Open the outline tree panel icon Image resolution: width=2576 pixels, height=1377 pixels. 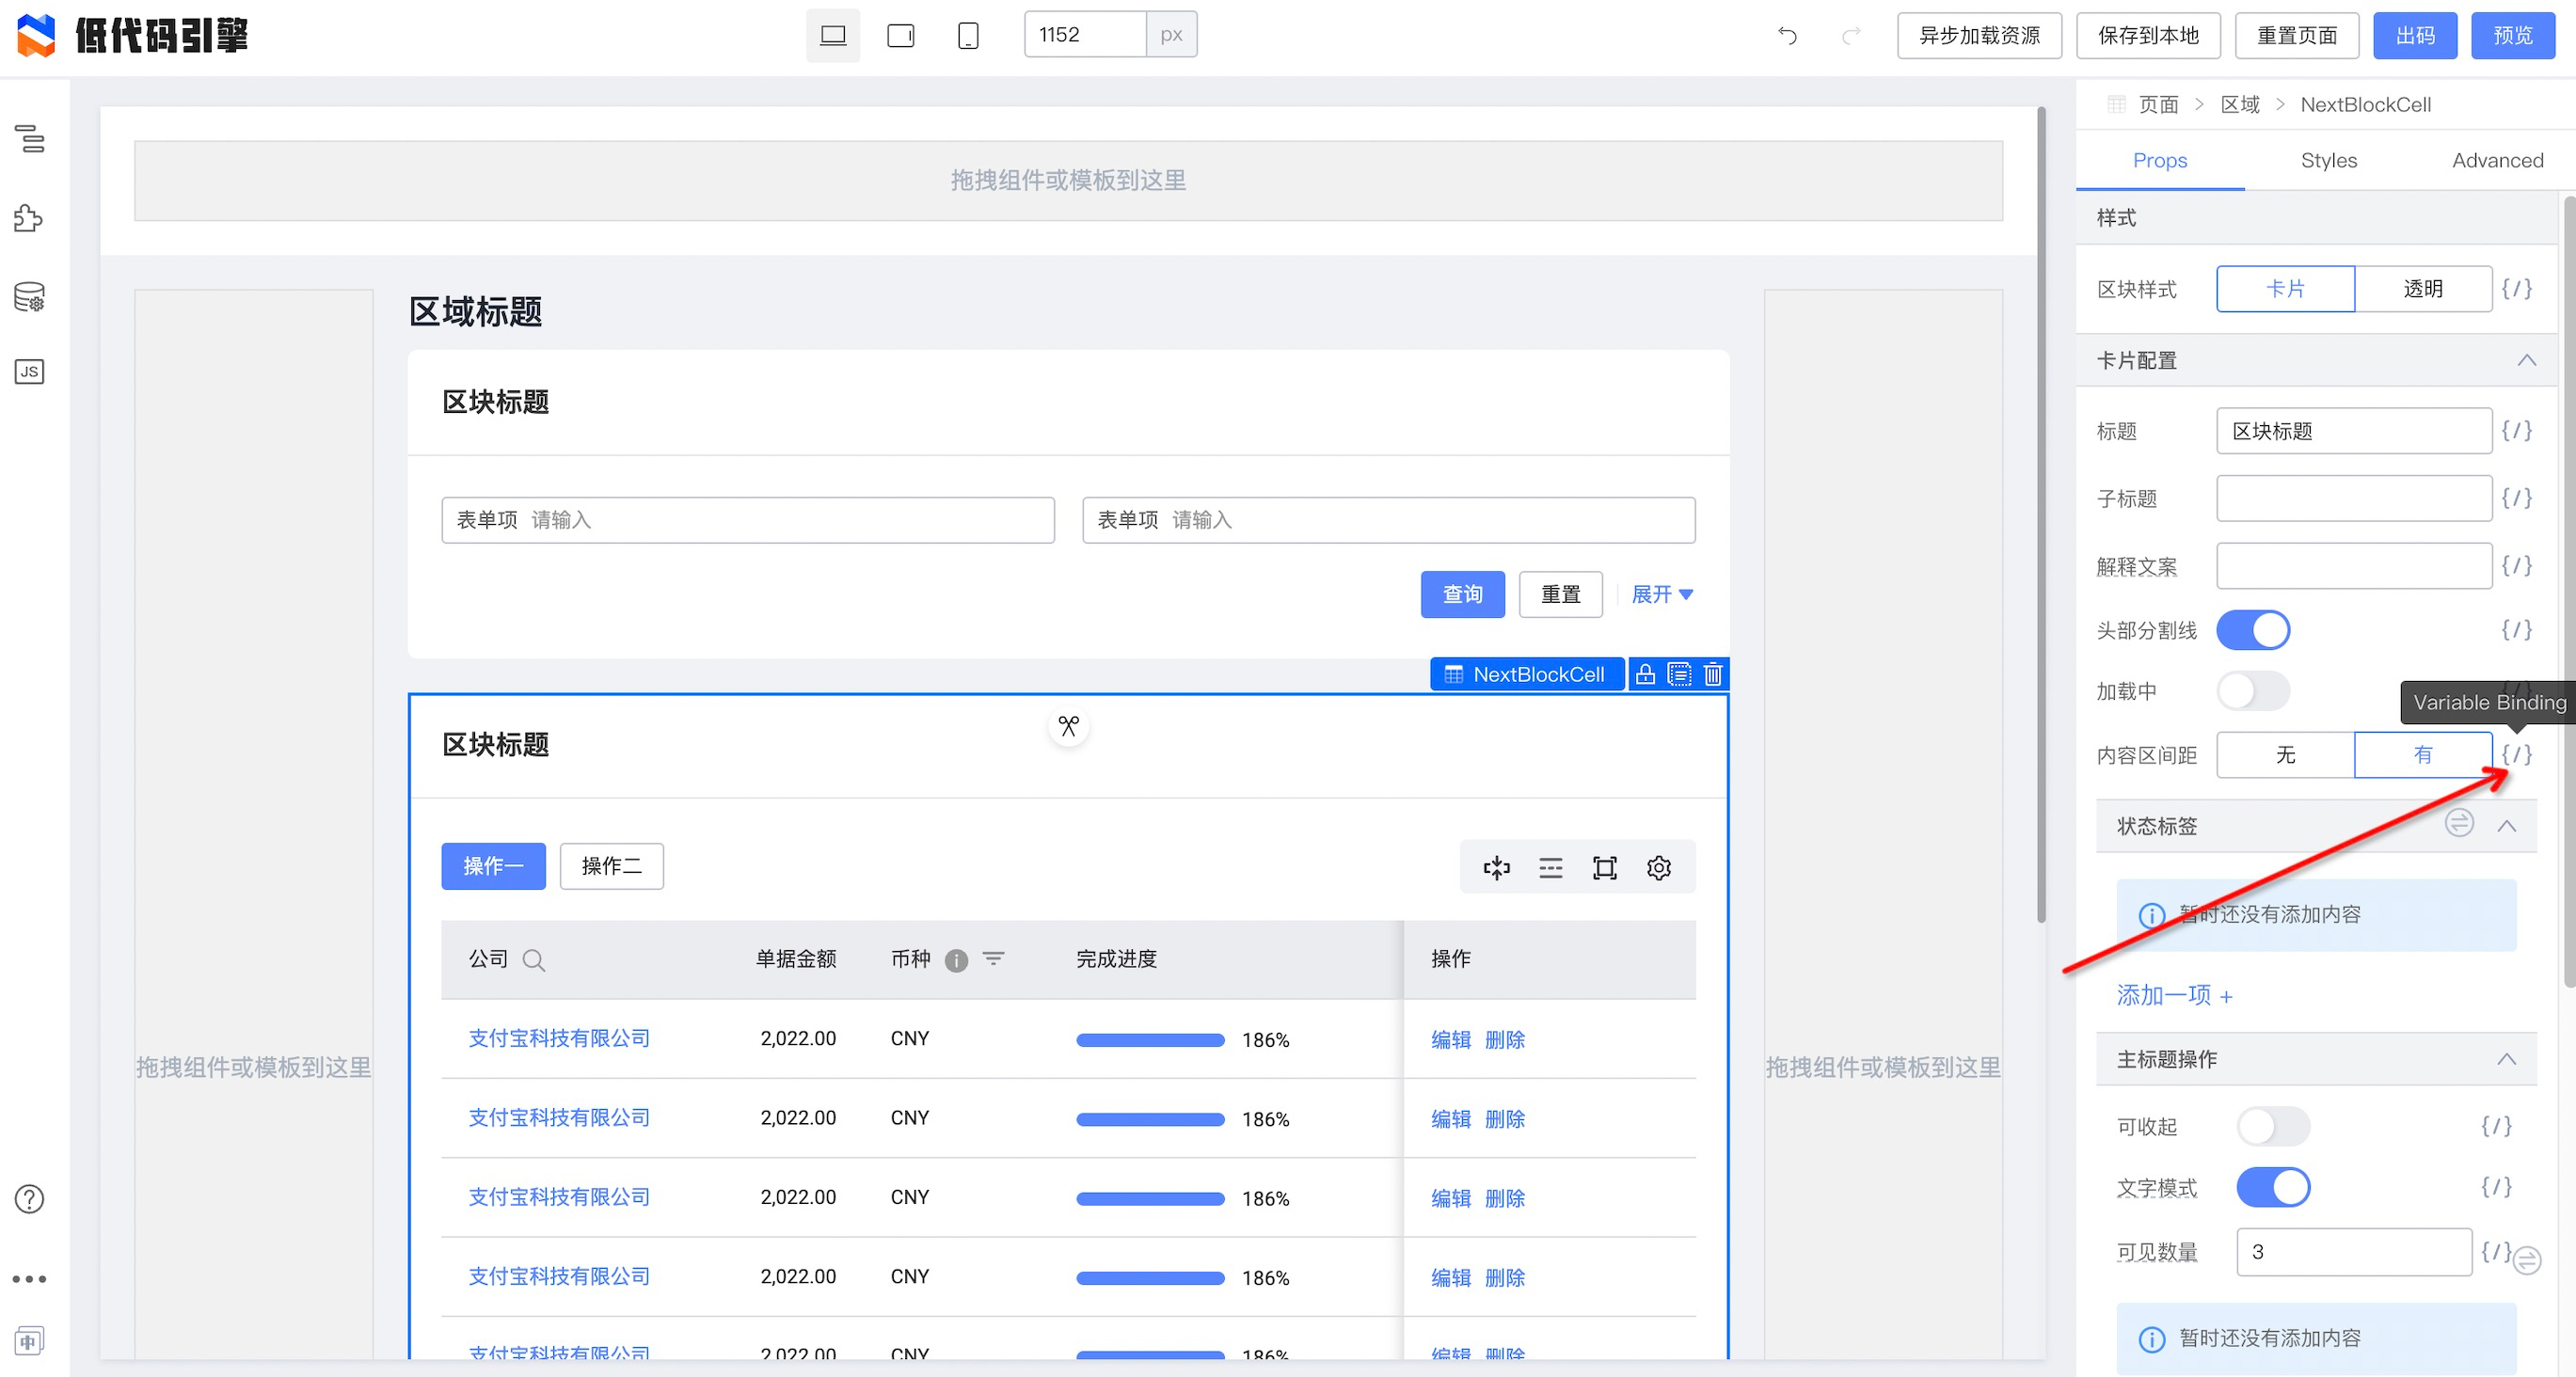[30, 138]
